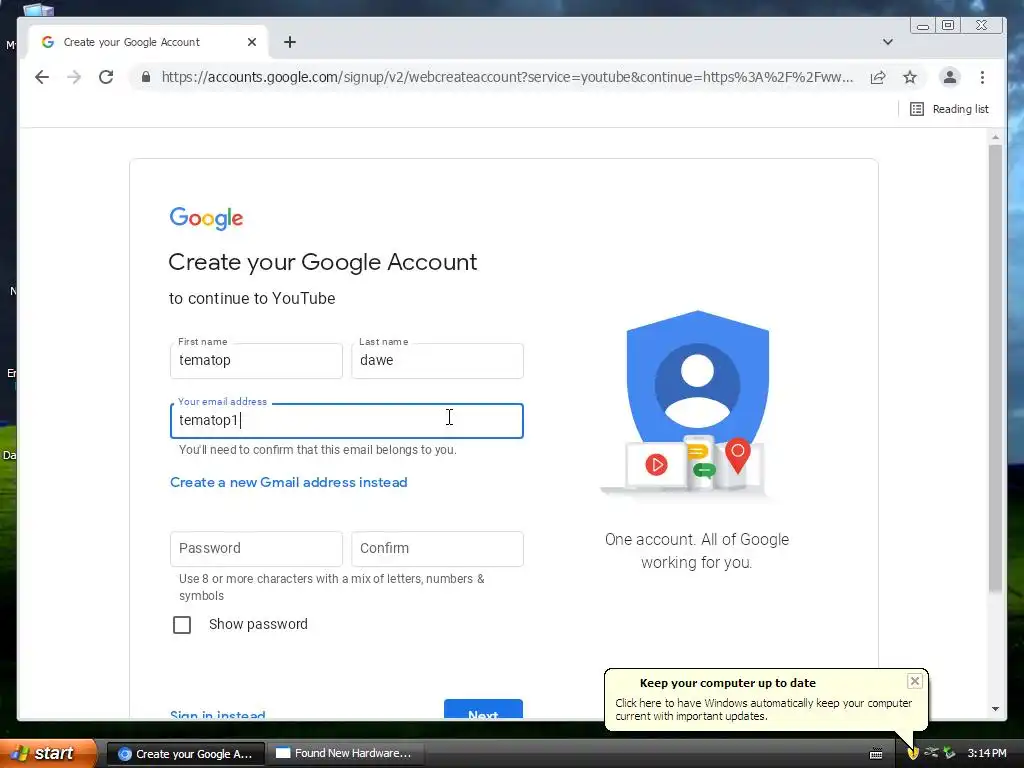The width and height of the screenshot is (1024, 768).
Task: View site info via the padlock icon
Action: [146, 77]
